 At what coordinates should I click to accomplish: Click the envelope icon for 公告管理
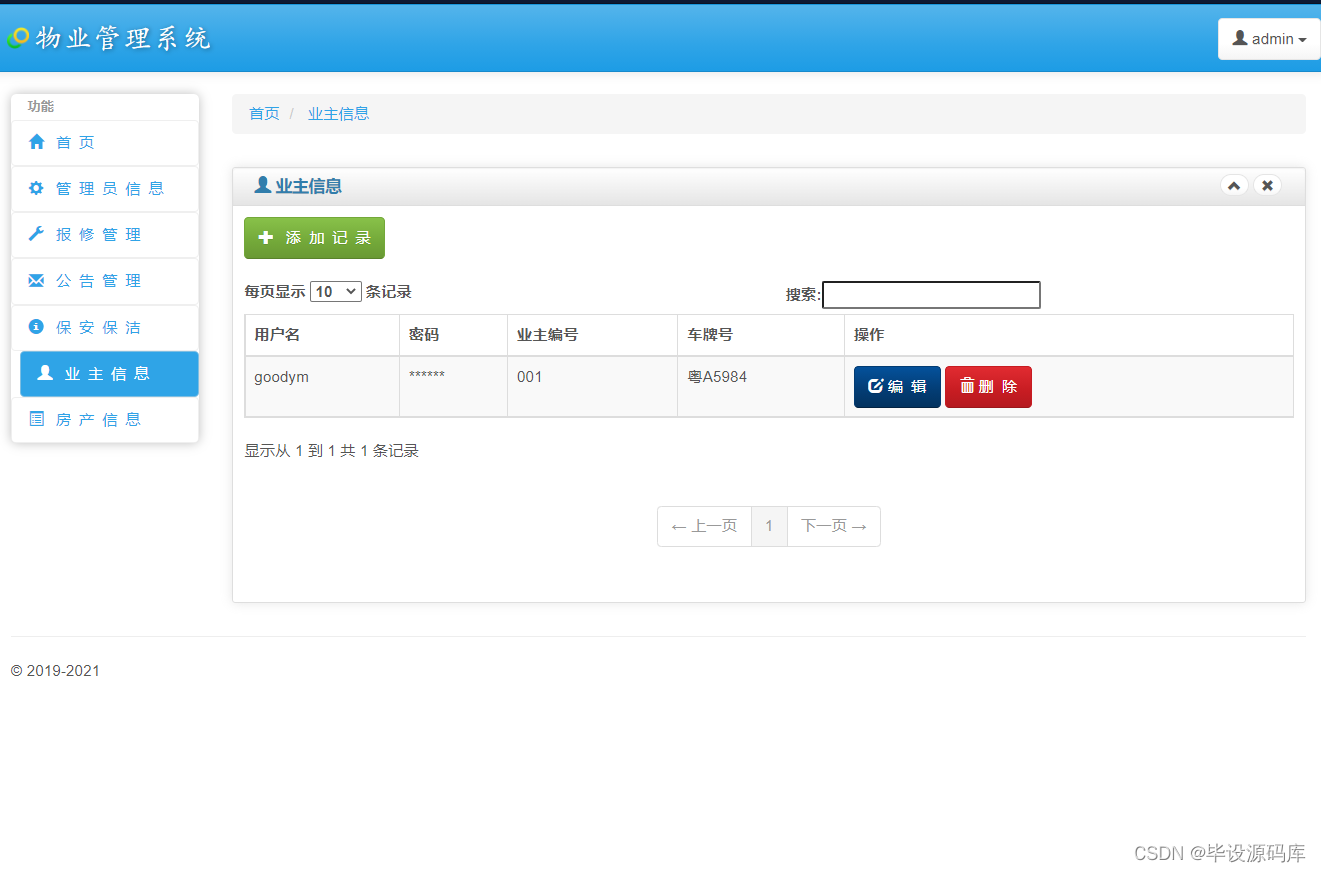point(37,280)
